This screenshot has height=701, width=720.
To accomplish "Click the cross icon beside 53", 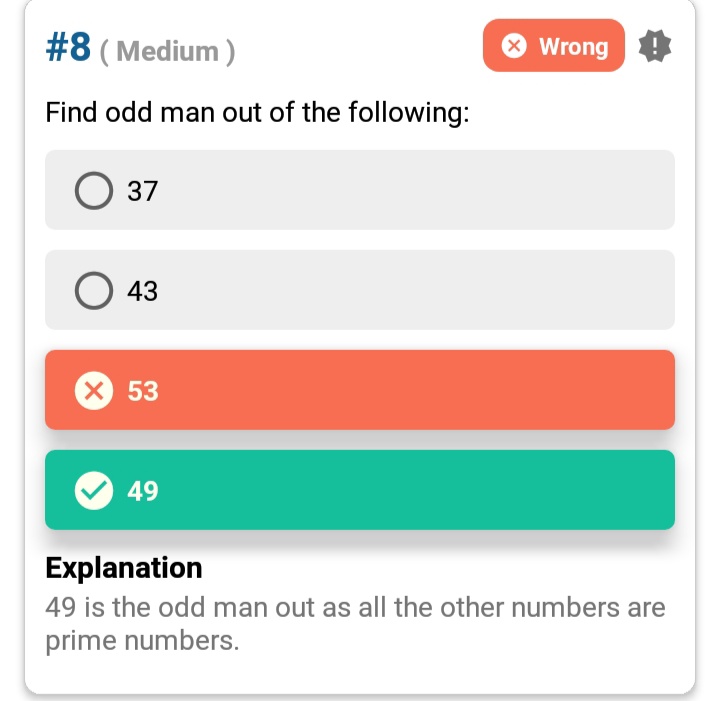I will tap(93, 391).
